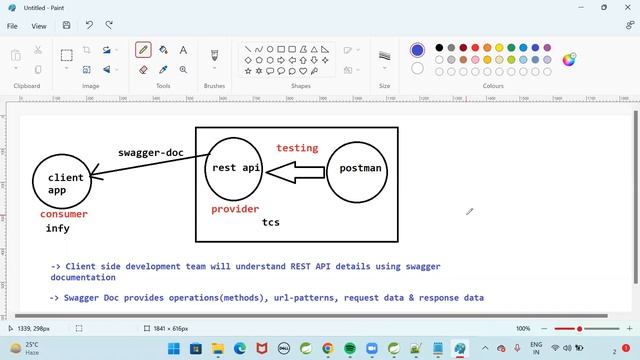This screenshot has height=360, width=640.
Task: Open Microsoft Edge from taskbar
Action: [240, 349]
